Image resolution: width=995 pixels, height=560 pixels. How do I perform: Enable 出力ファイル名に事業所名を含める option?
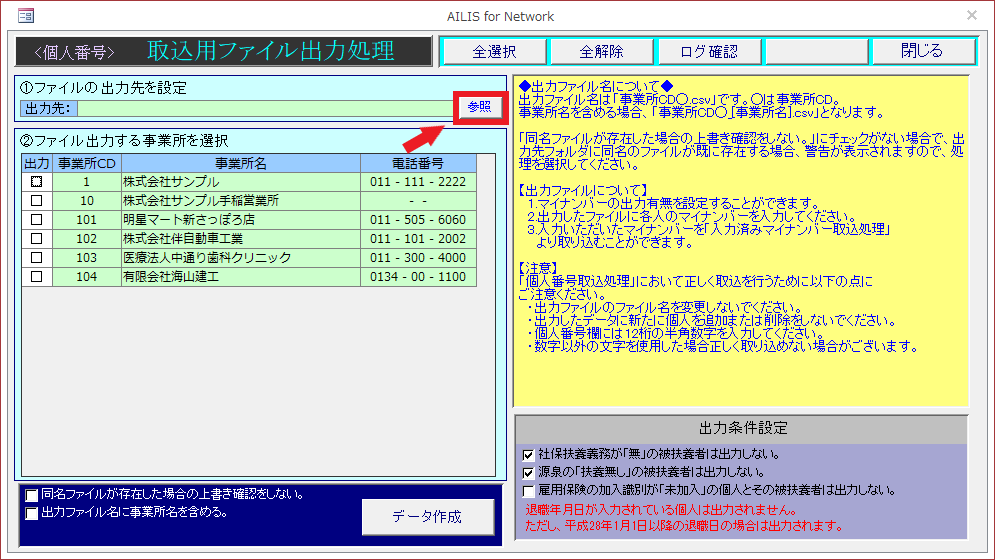point(33,513)
